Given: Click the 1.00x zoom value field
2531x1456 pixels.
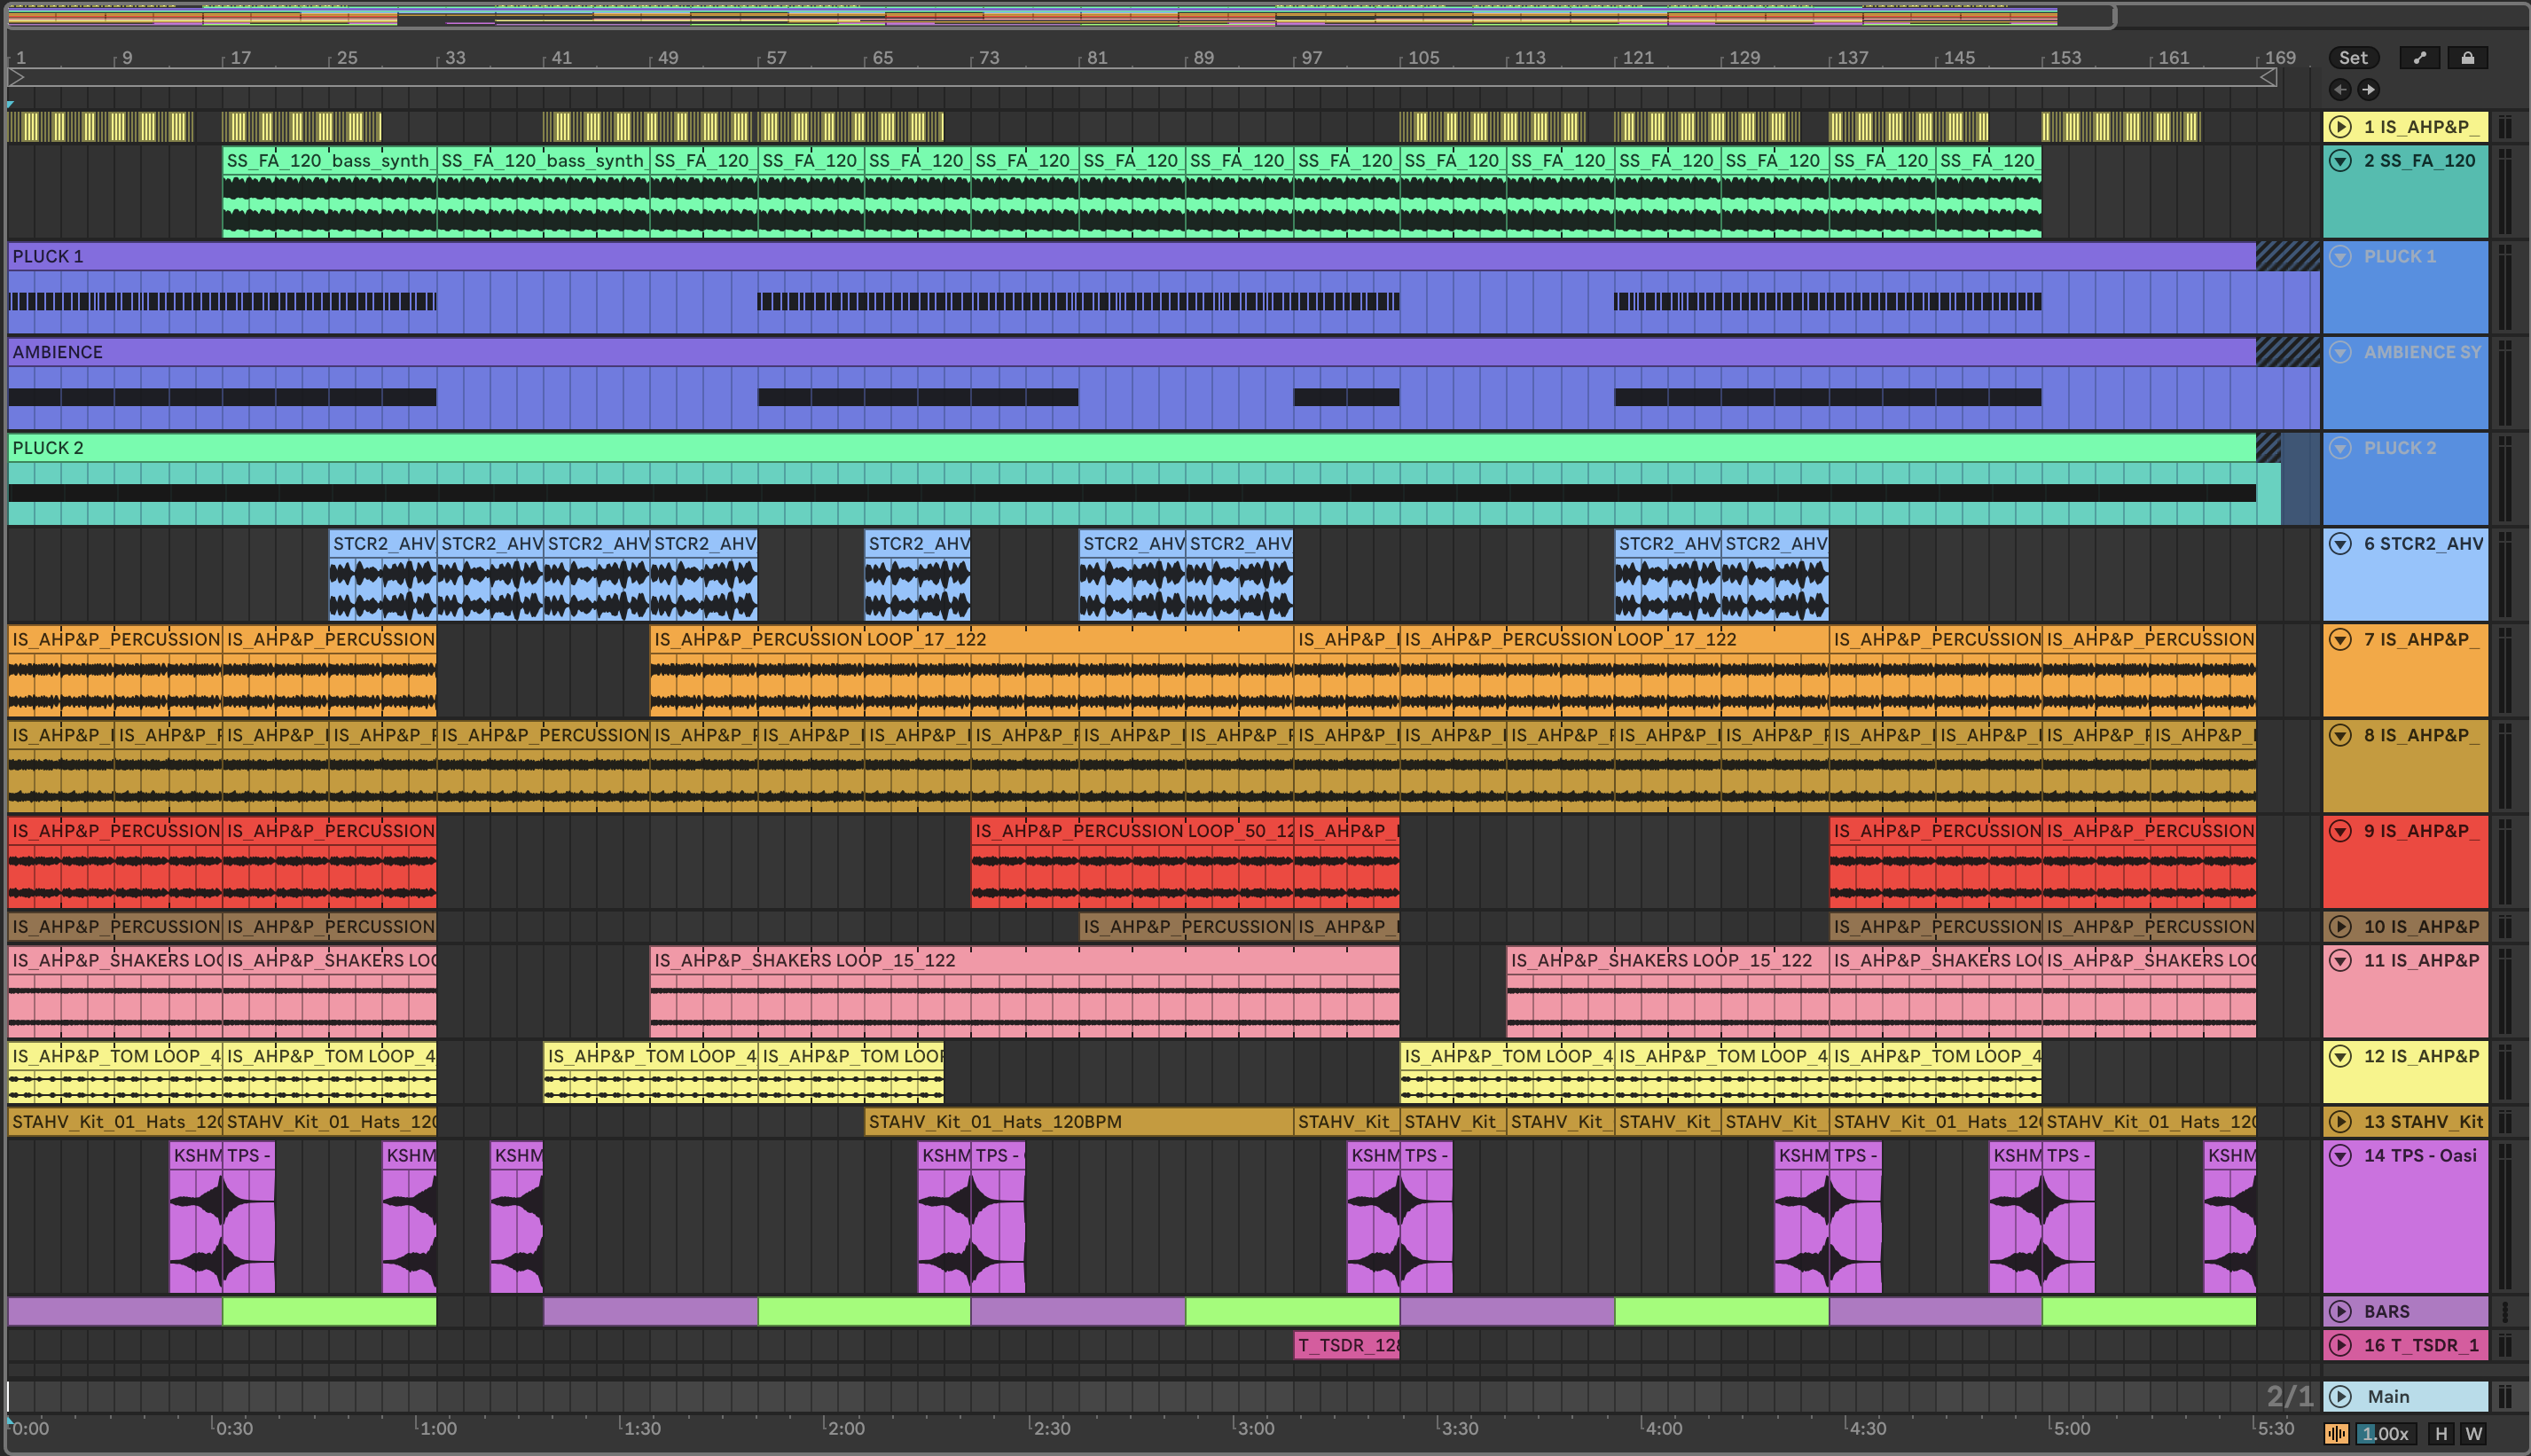Looking at the screenshot, I should (2384, 1434).
